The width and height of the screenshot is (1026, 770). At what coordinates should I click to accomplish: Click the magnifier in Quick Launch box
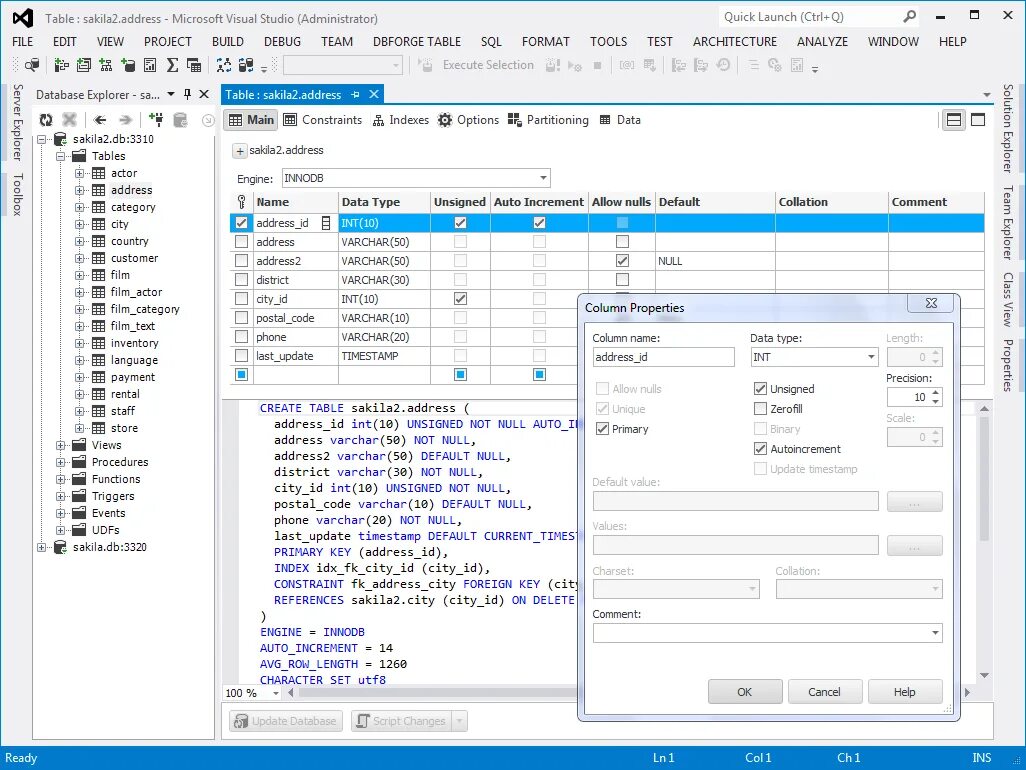(910, 16)
